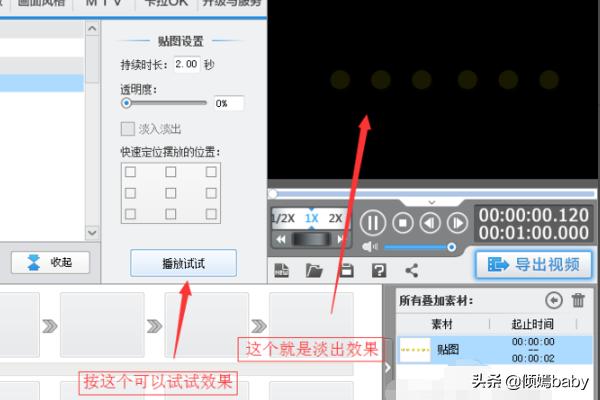Click the current time display 00:00:00.120
600x400 pixels.
[533, 215]
